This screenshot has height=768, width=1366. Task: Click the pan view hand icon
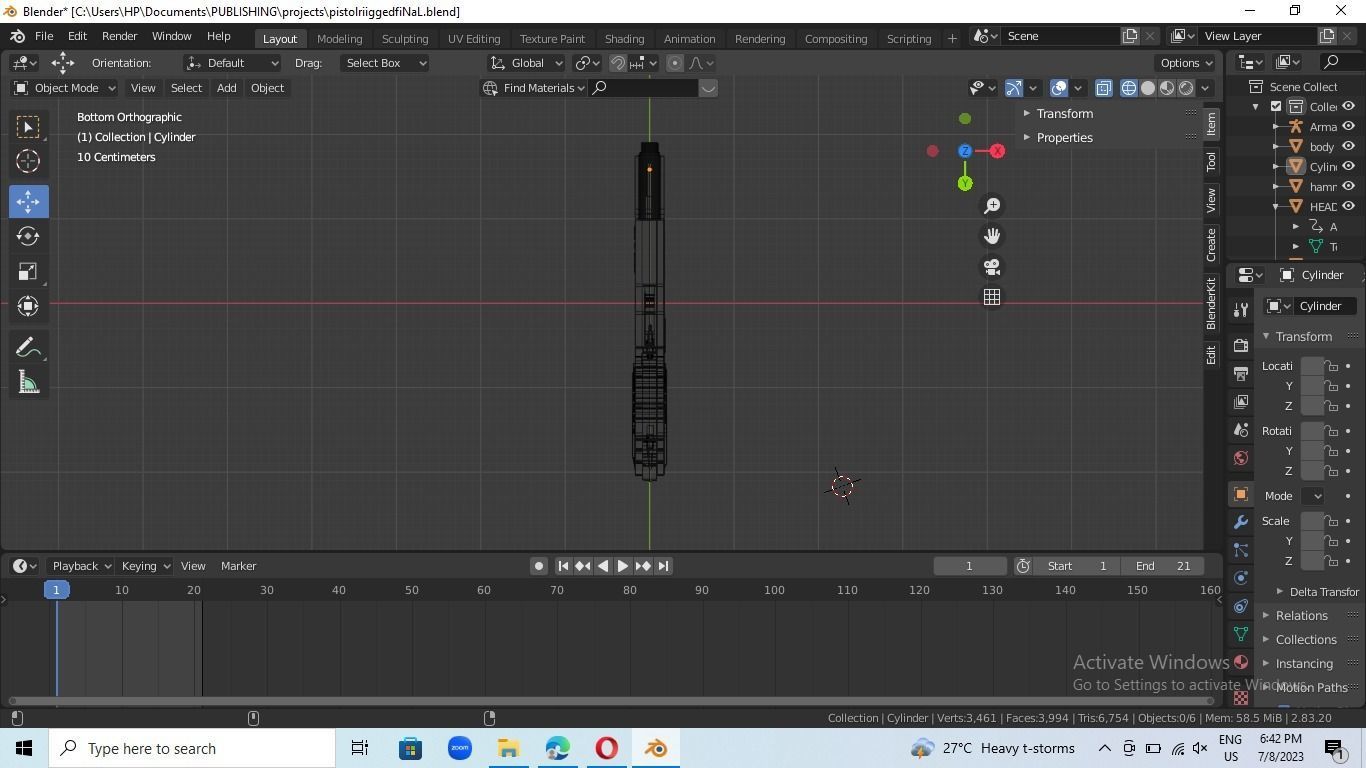[992, 236]
